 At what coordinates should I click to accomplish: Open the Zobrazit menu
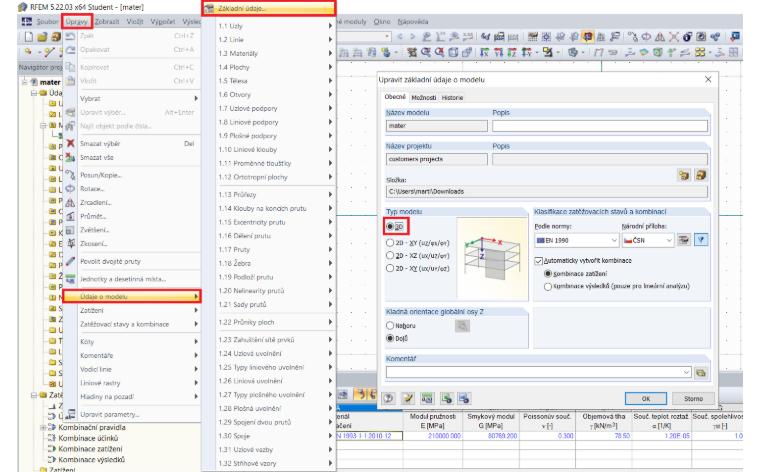[x=107, y=21]
